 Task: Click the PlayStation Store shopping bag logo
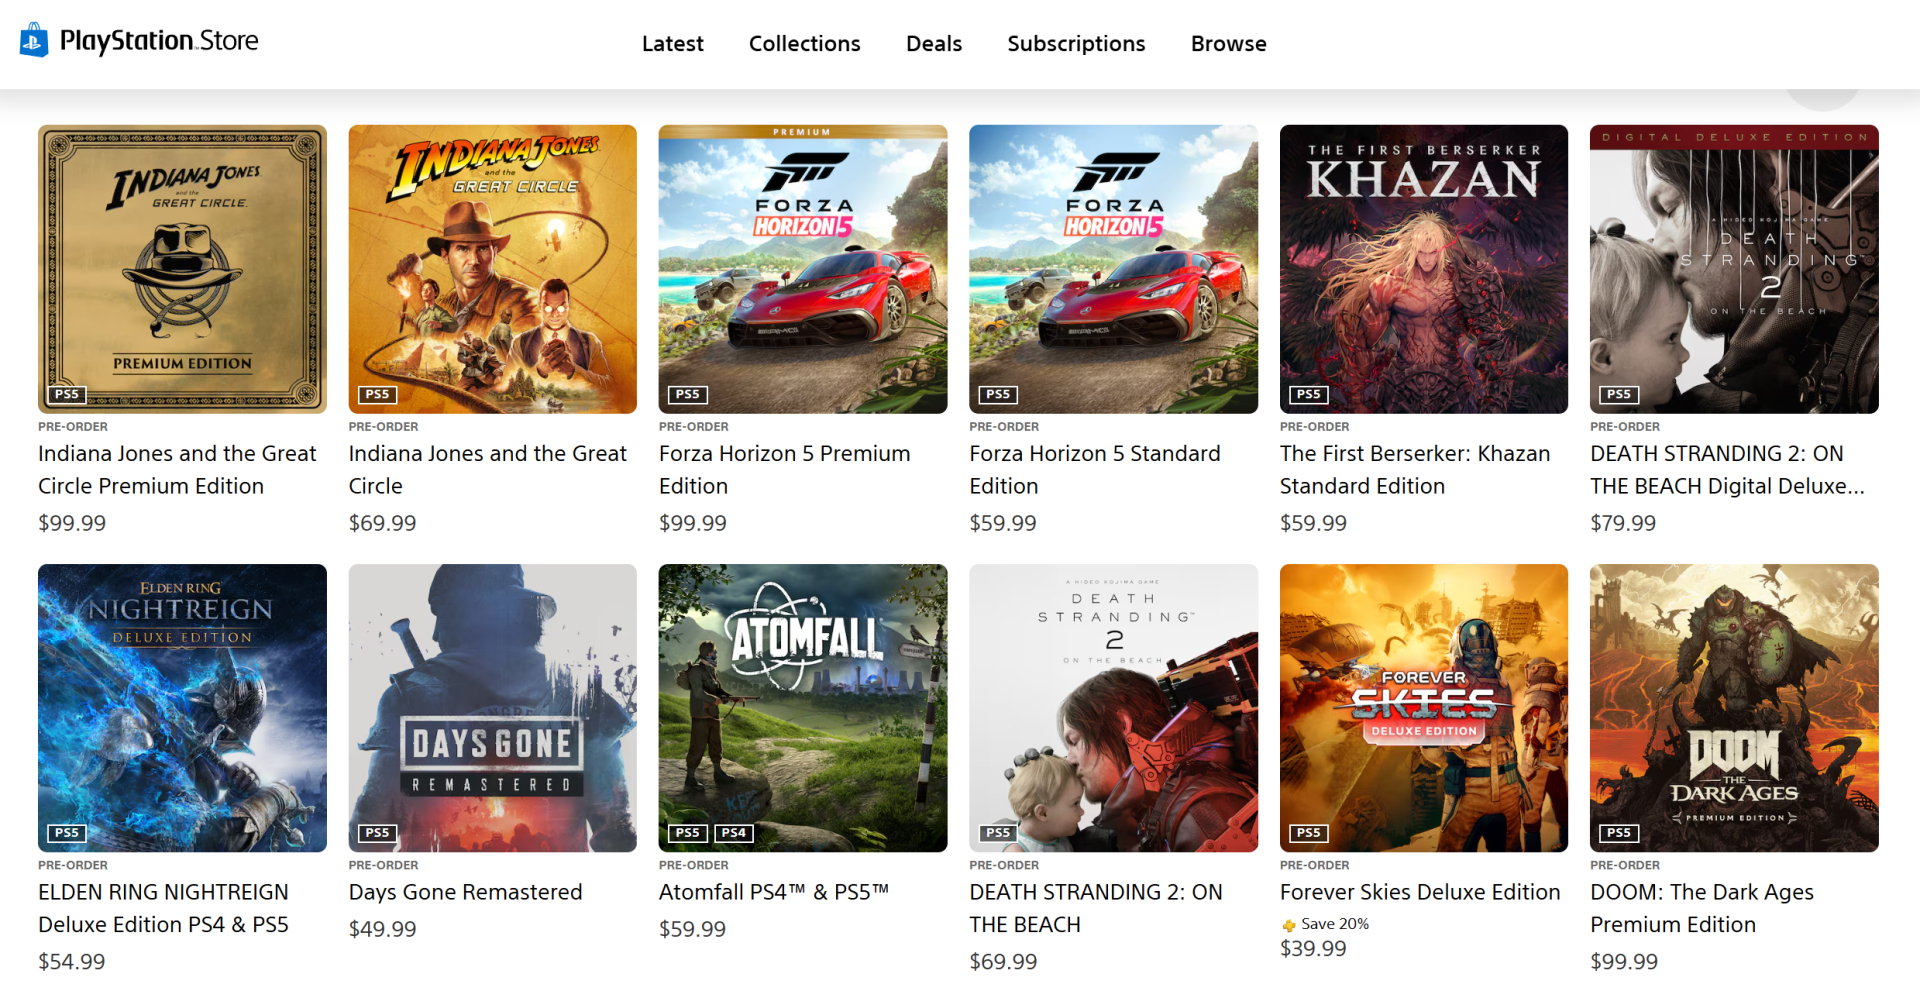34,40
